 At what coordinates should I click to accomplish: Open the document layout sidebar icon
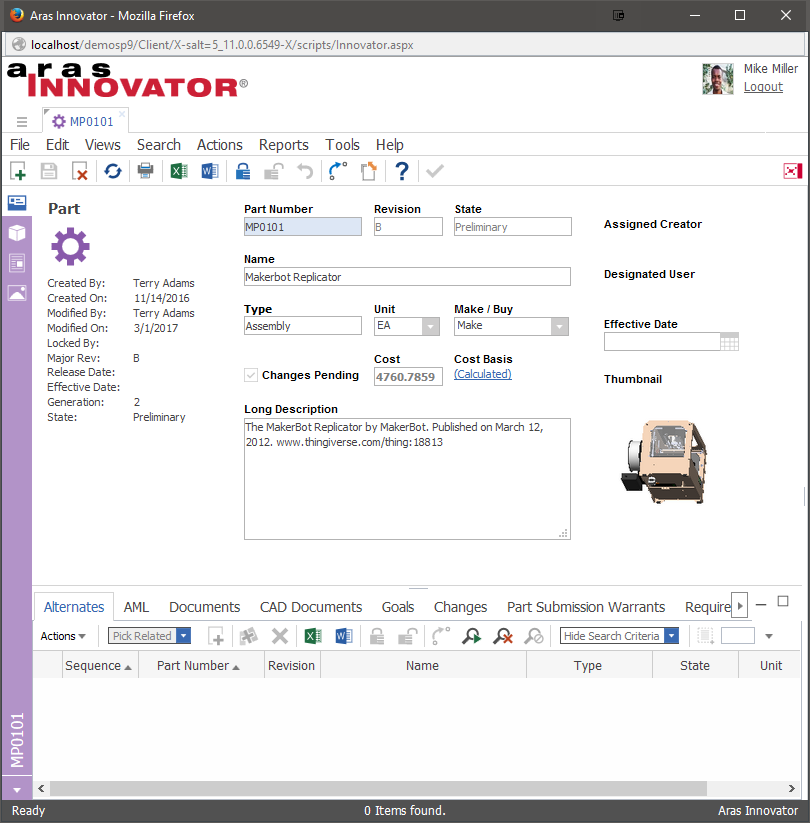[x=17, y=263]
